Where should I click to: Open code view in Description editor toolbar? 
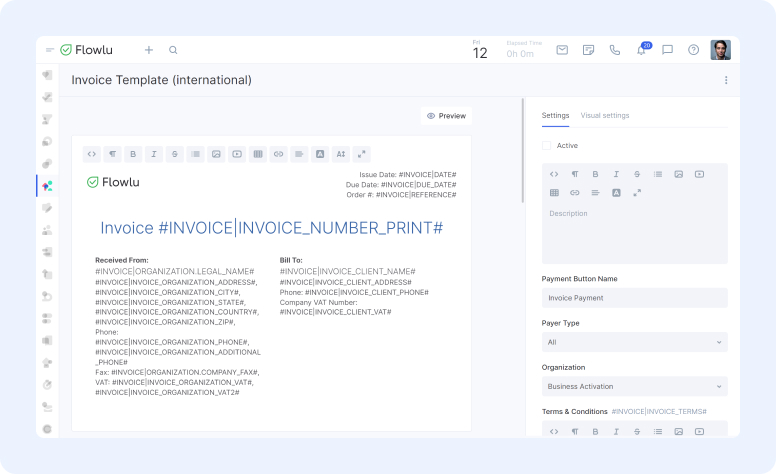tap(554, 174)
